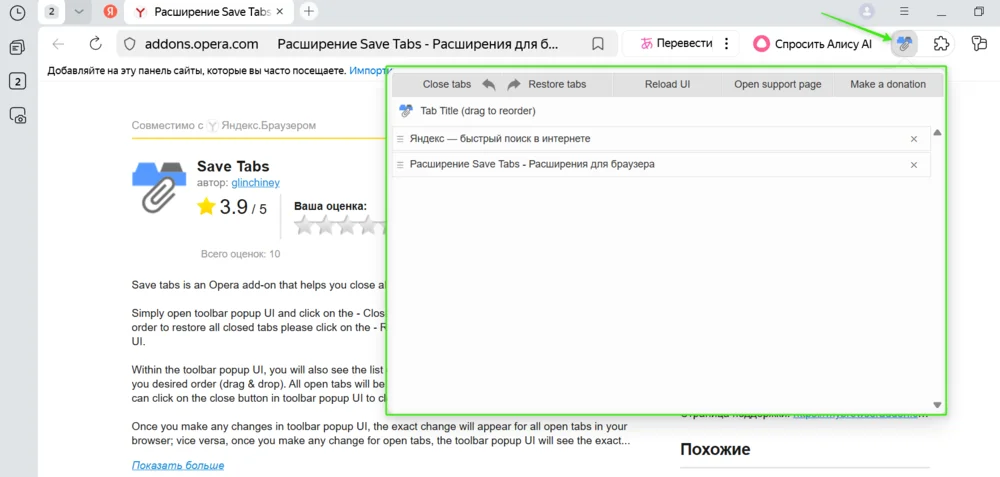Close the Яндекс tab via popup X
Image resolution: width=1000 pixels, height=477 pixels.
(x=914, y=139)
